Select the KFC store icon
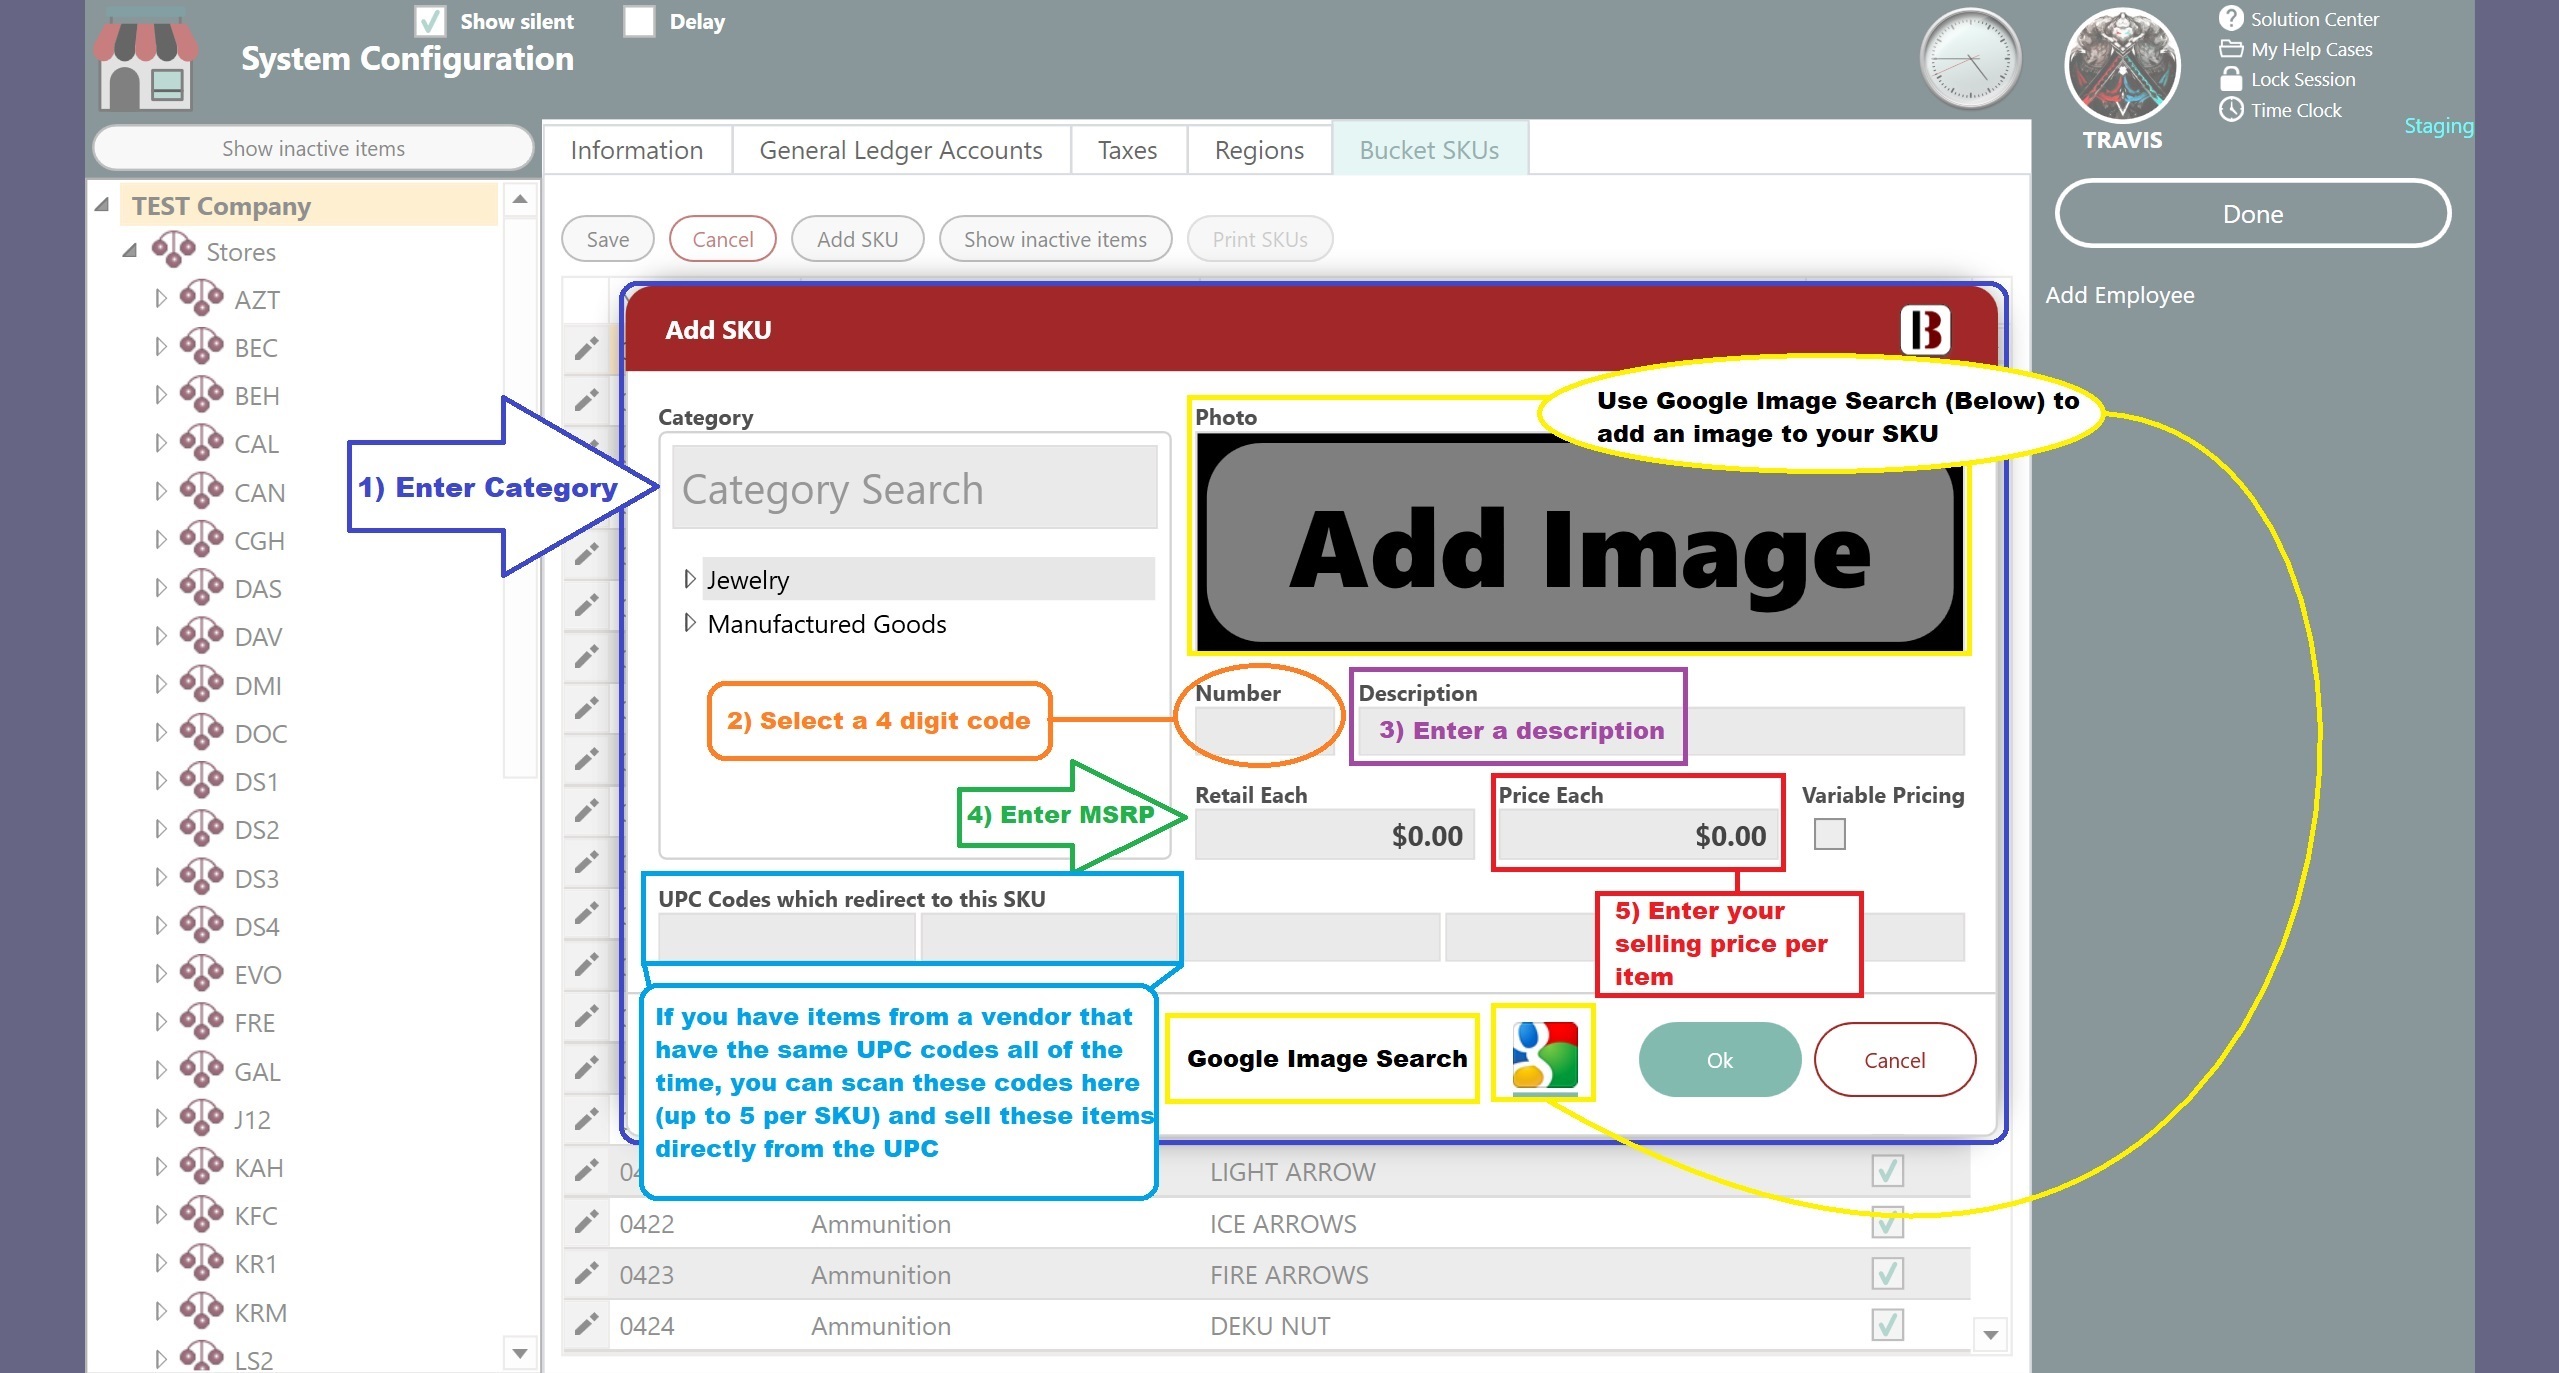 201,1214
